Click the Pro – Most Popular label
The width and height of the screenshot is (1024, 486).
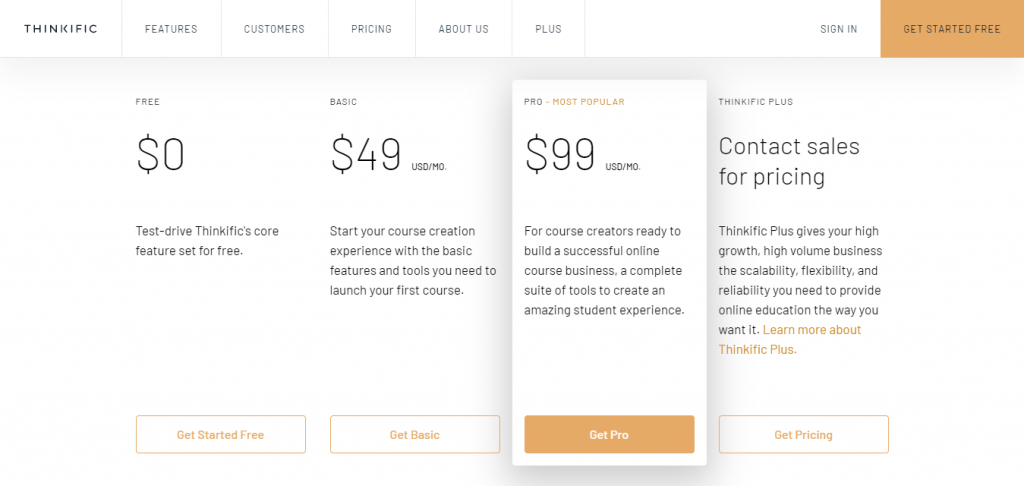click(574, 102)
